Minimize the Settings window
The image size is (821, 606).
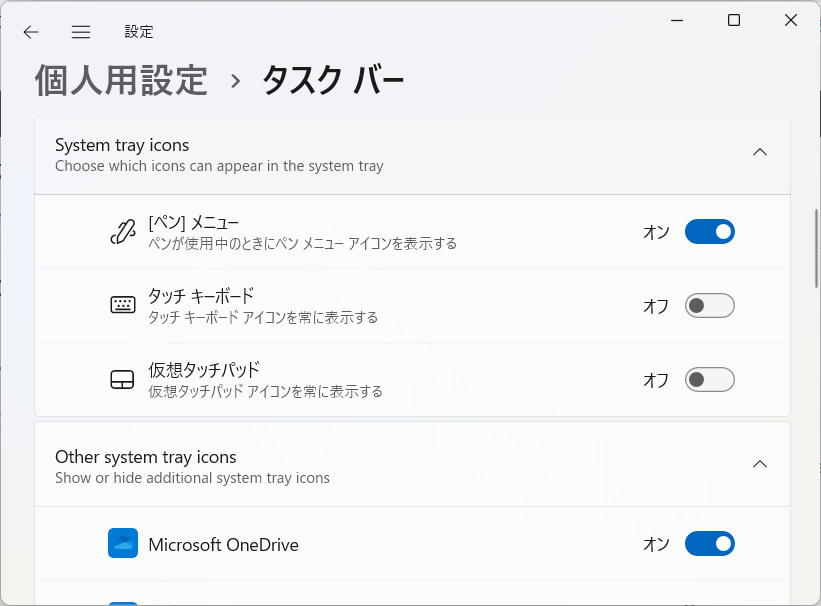(677, 20)
